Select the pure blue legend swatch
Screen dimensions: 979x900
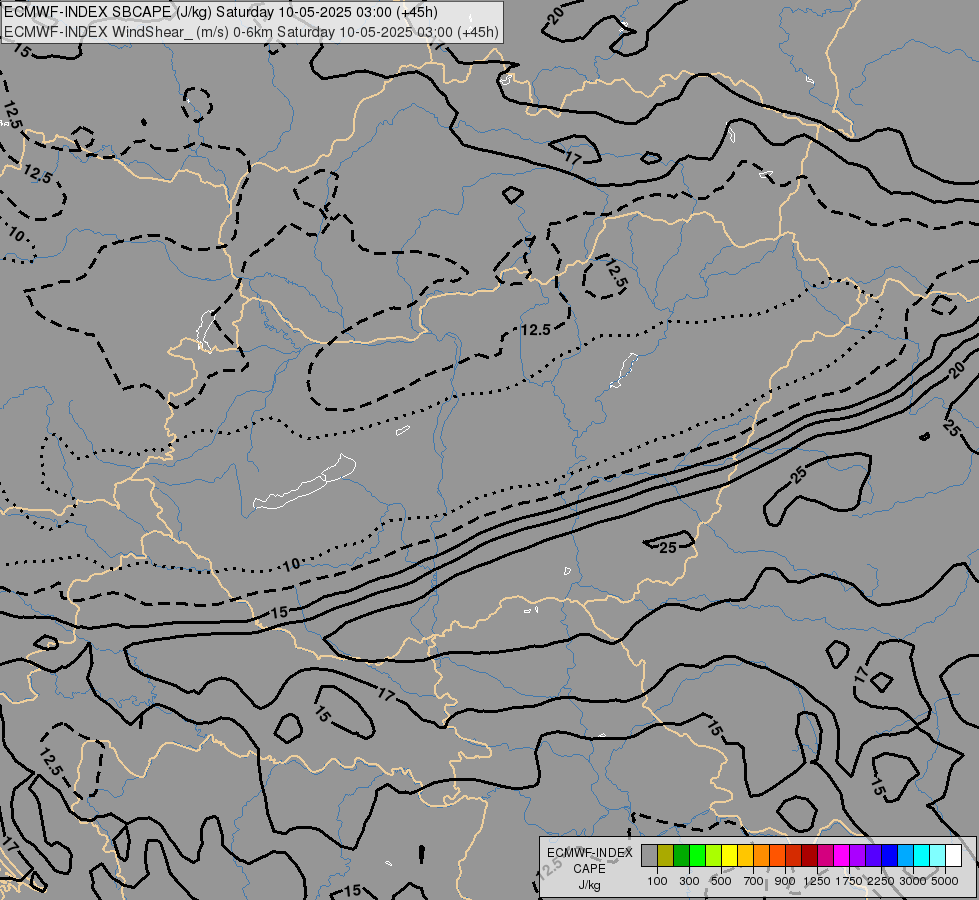pyautogui.click(x=890, y=855)
